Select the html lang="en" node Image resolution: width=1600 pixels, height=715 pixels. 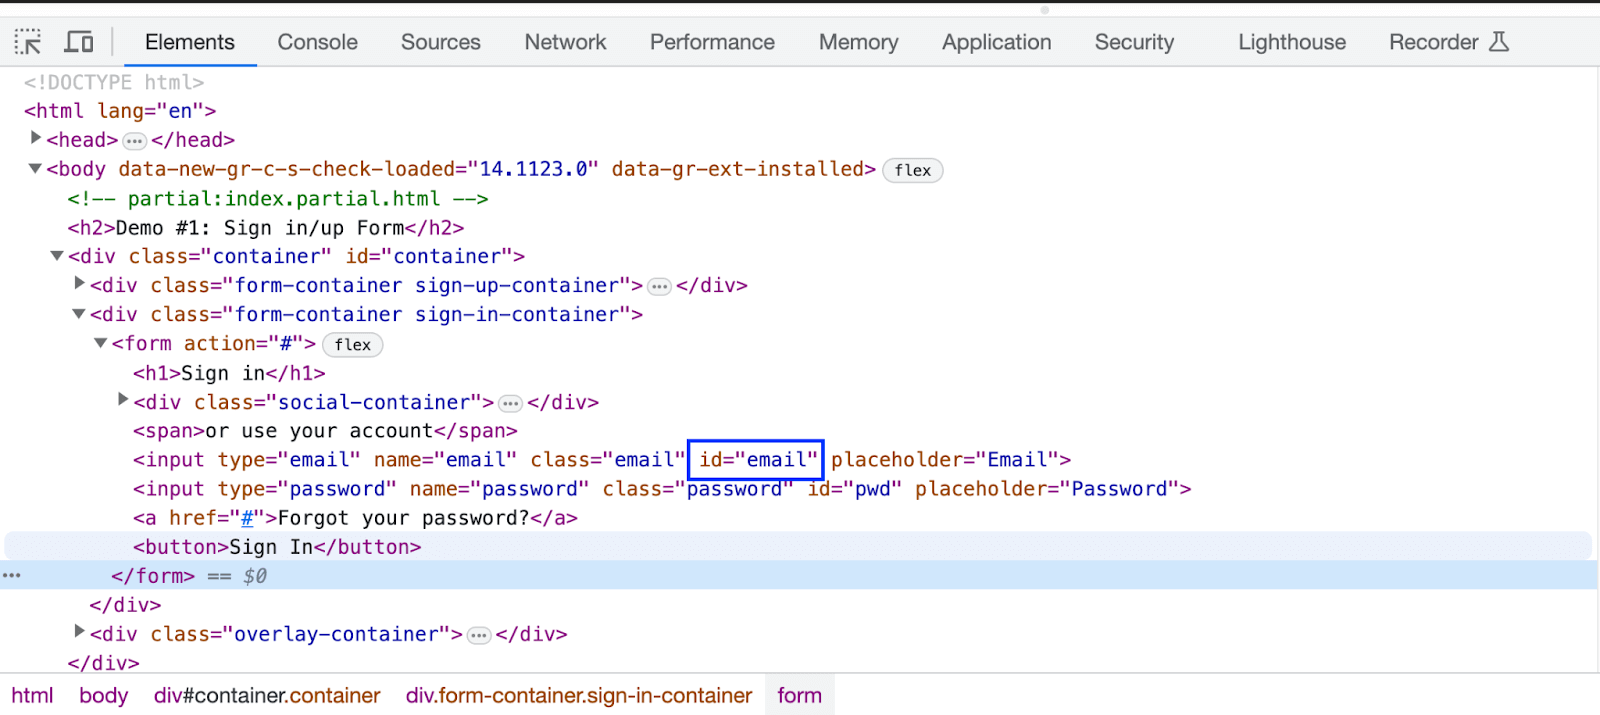[120, 111]
